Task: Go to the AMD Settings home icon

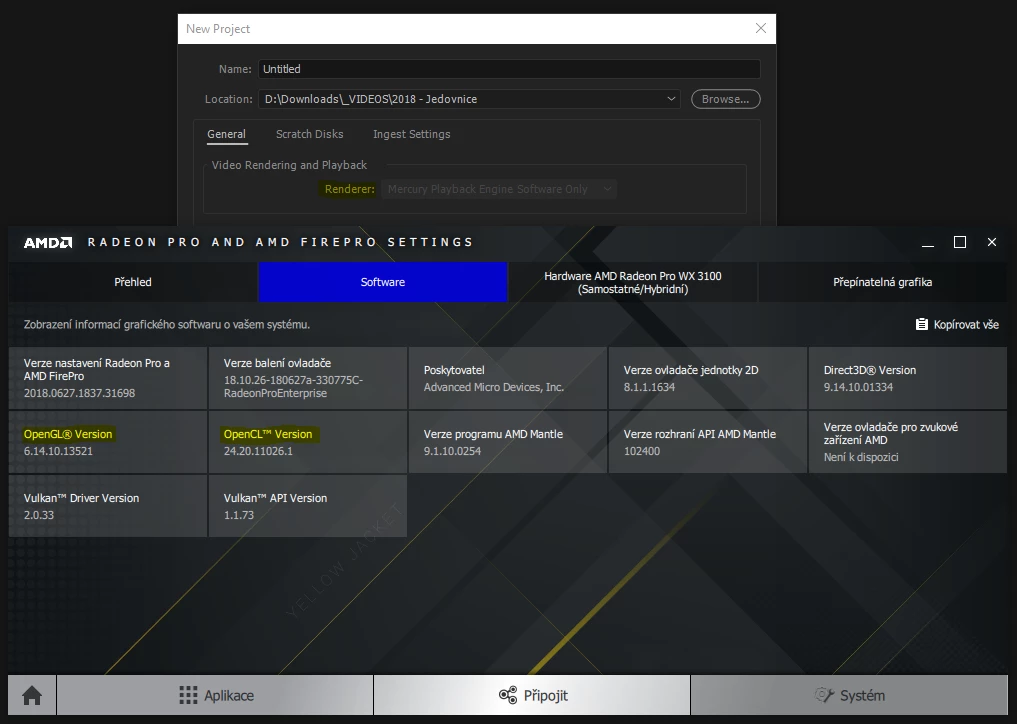Action: [32, 695]
